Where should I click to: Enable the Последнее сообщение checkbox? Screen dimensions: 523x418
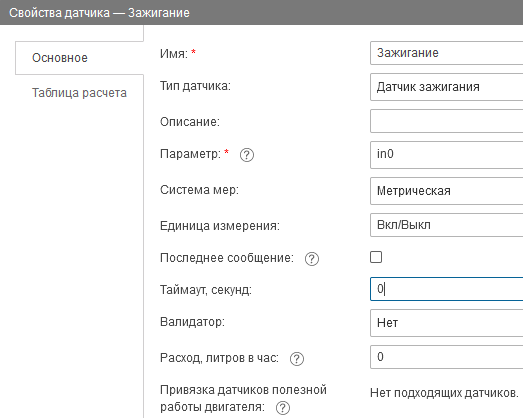point(376,257)
